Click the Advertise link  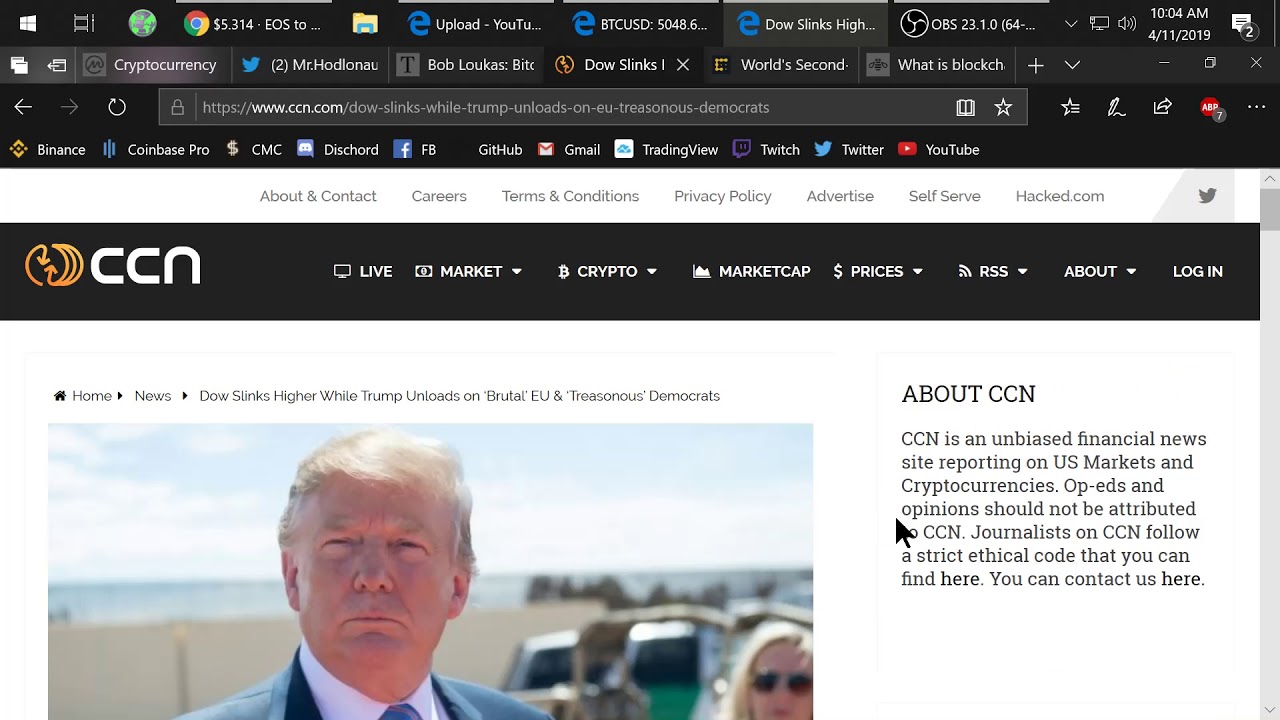click(x=840, y=196)
